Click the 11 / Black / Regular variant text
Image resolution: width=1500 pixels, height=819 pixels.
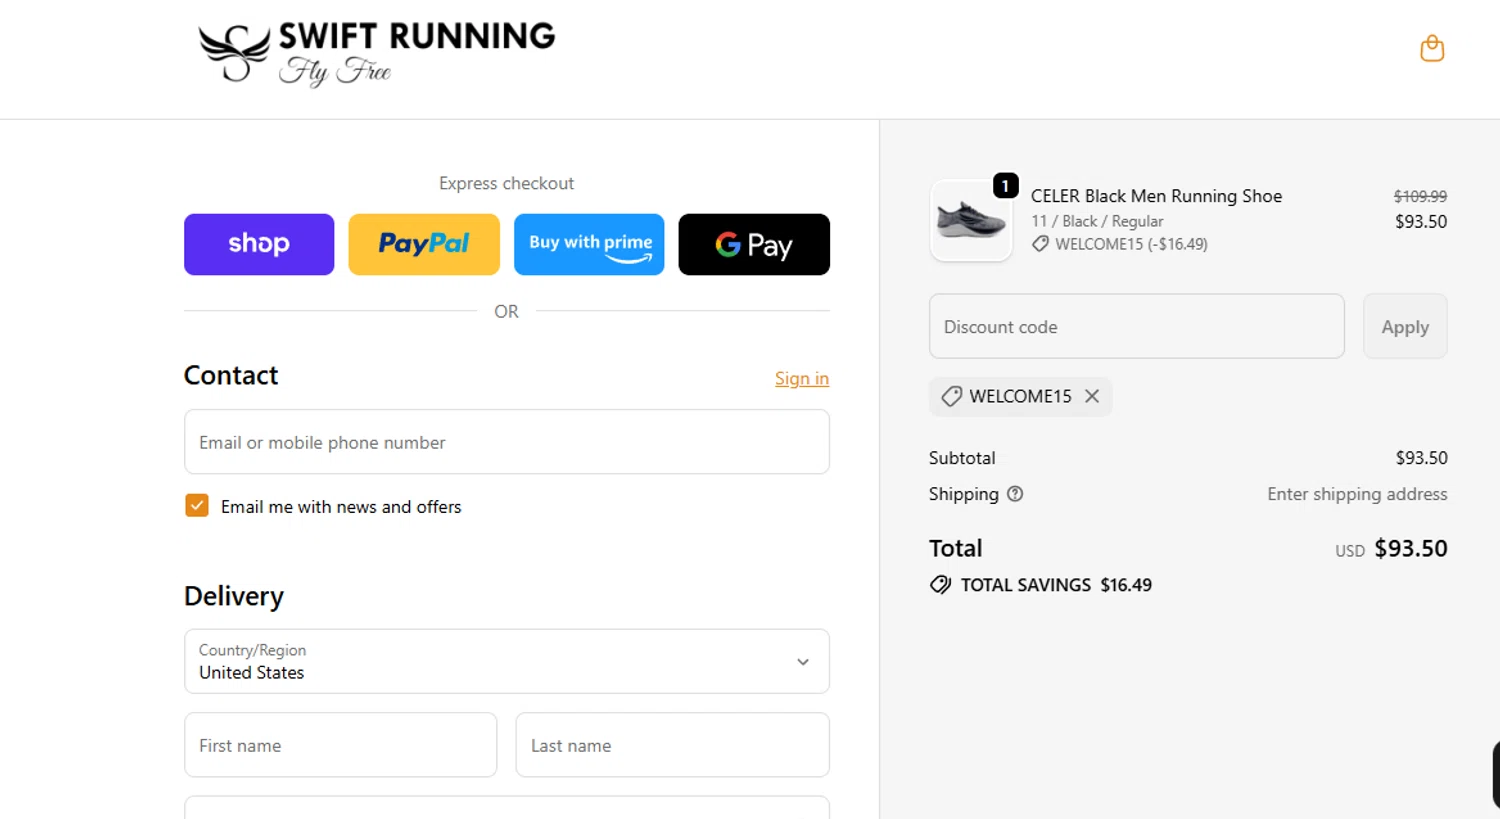tap(1097, 221)
